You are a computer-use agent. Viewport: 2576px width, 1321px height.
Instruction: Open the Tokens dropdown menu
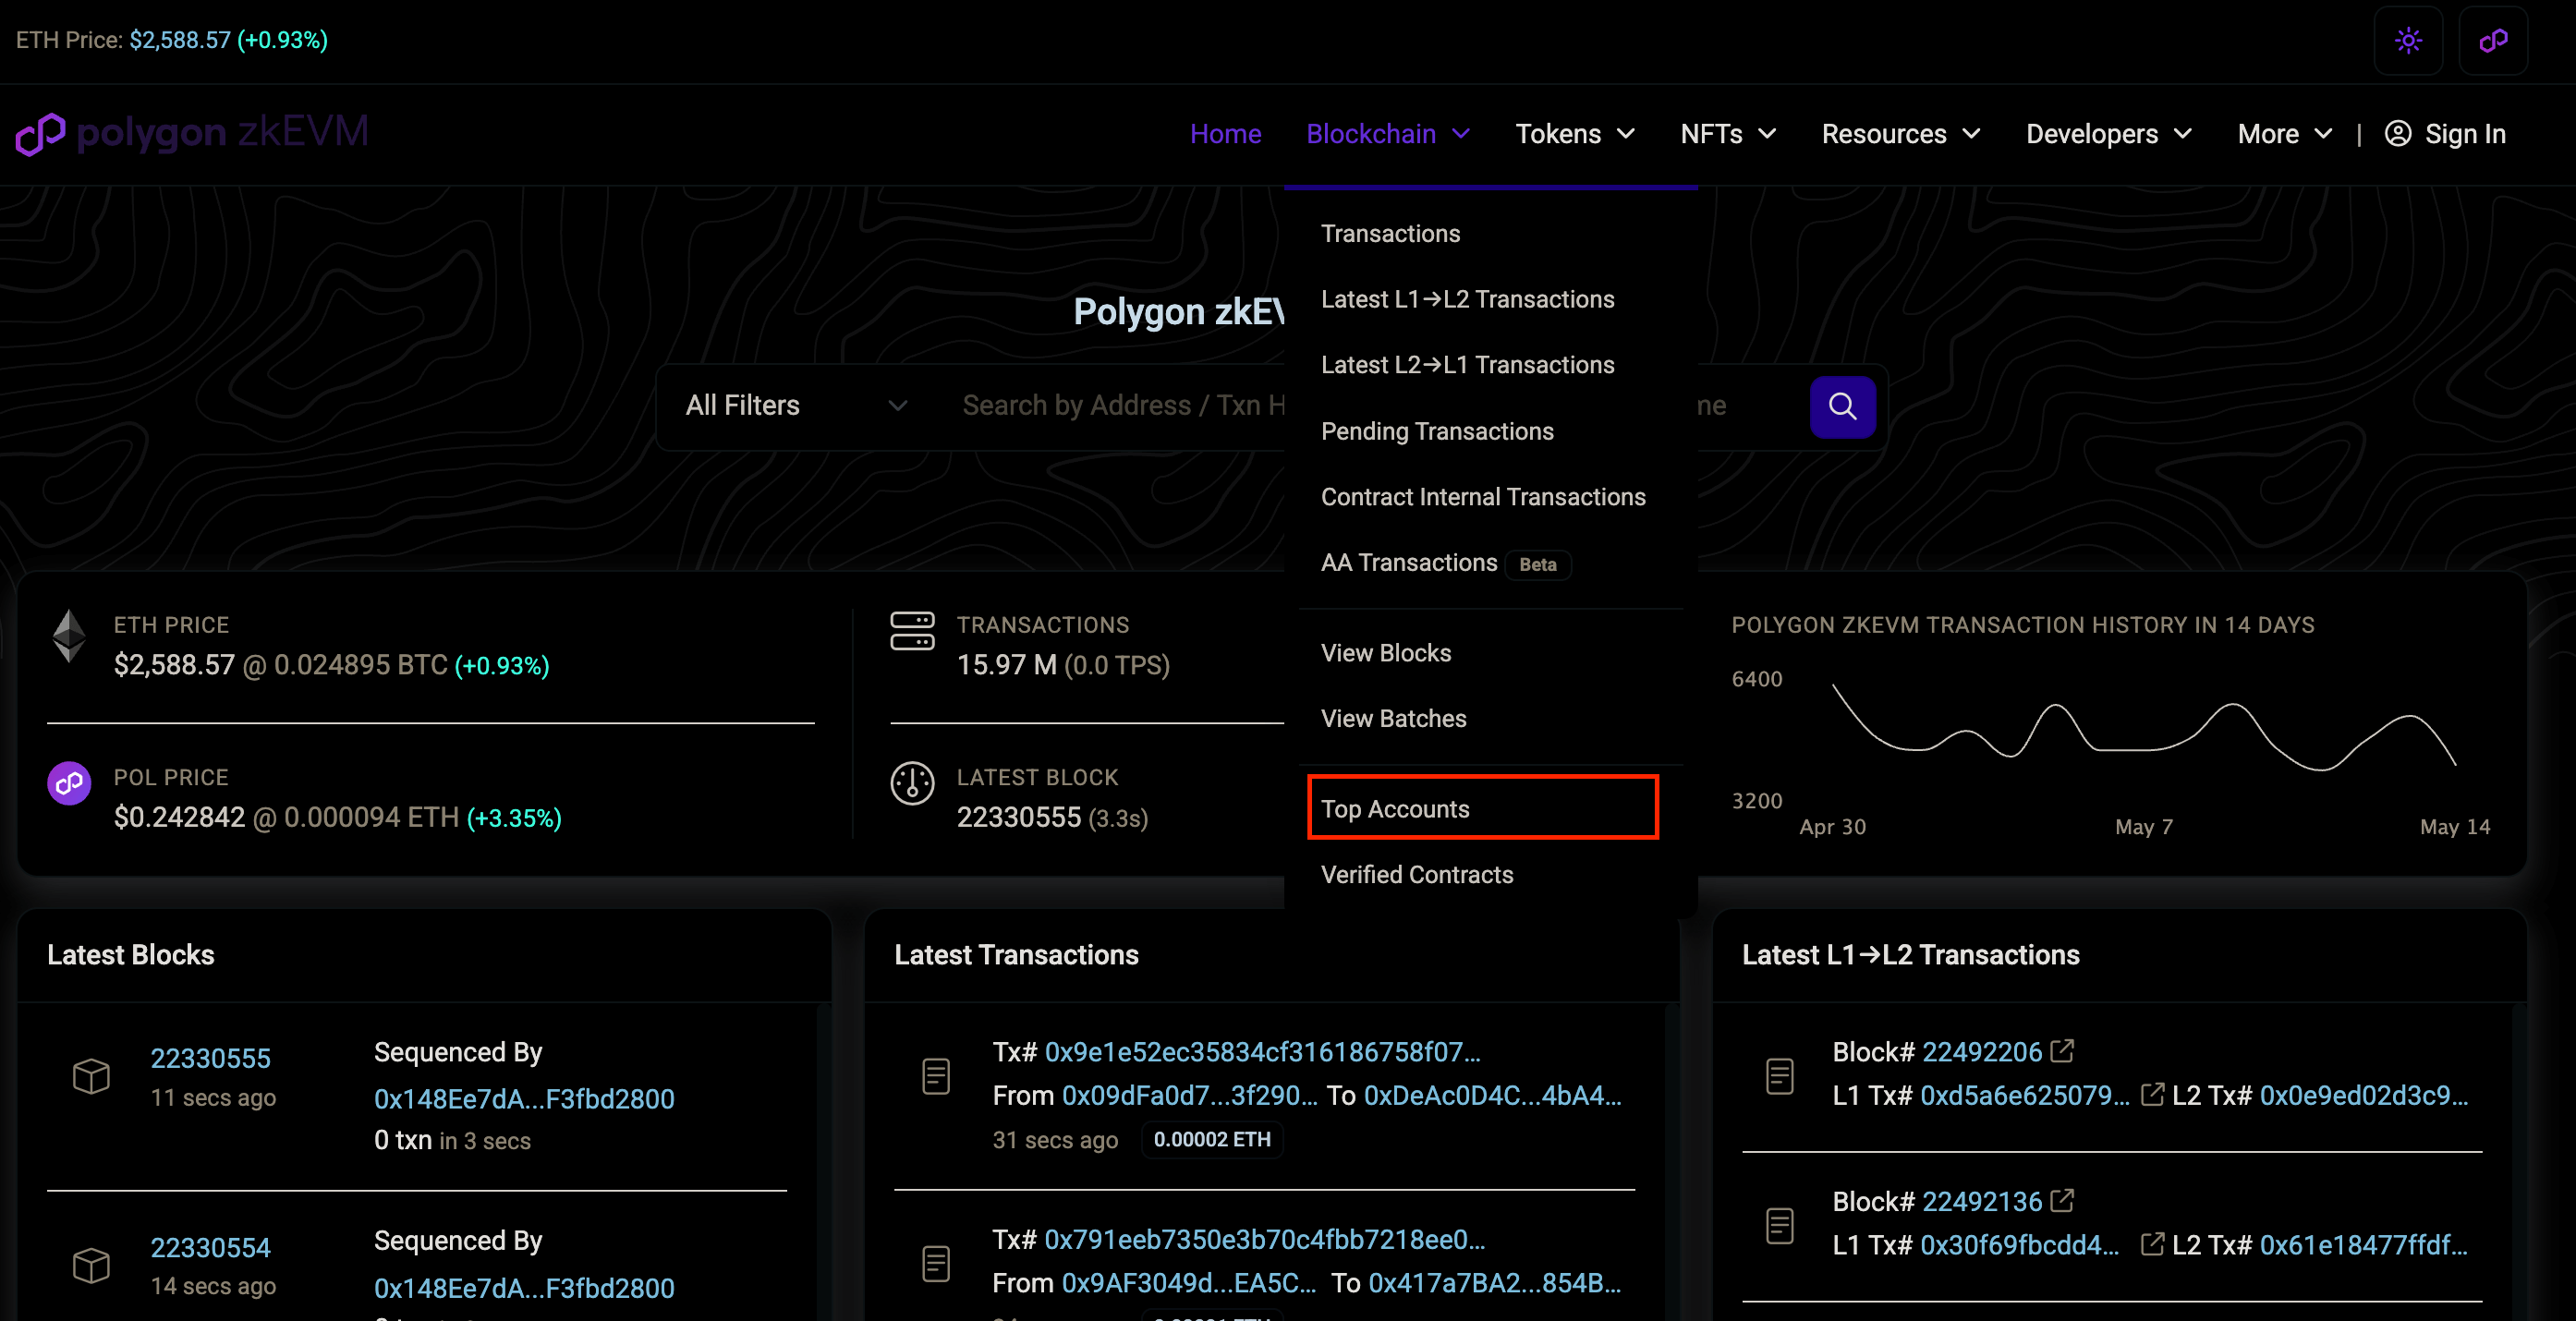(1575, 134)
